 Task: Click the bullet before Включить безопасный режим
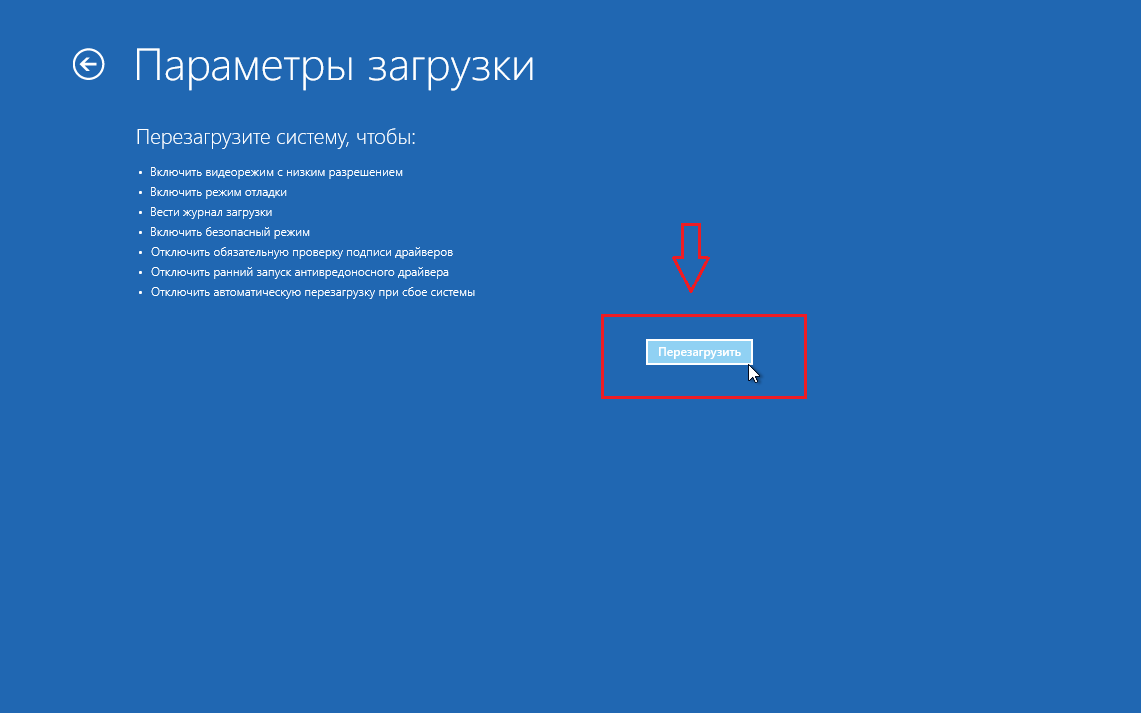point(141,233)
